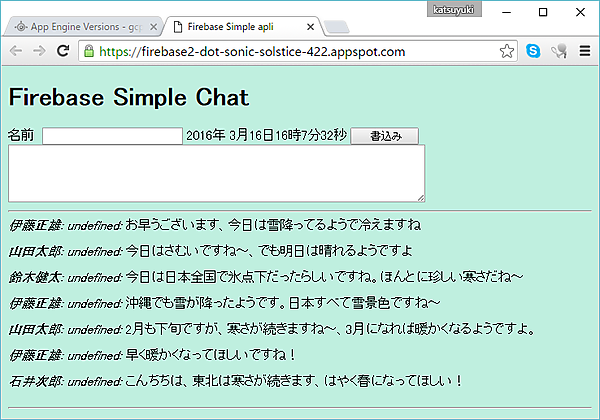Screen dimensions: 600x420
Task: Minimize the Chrome window
Action: pos(507,12)
